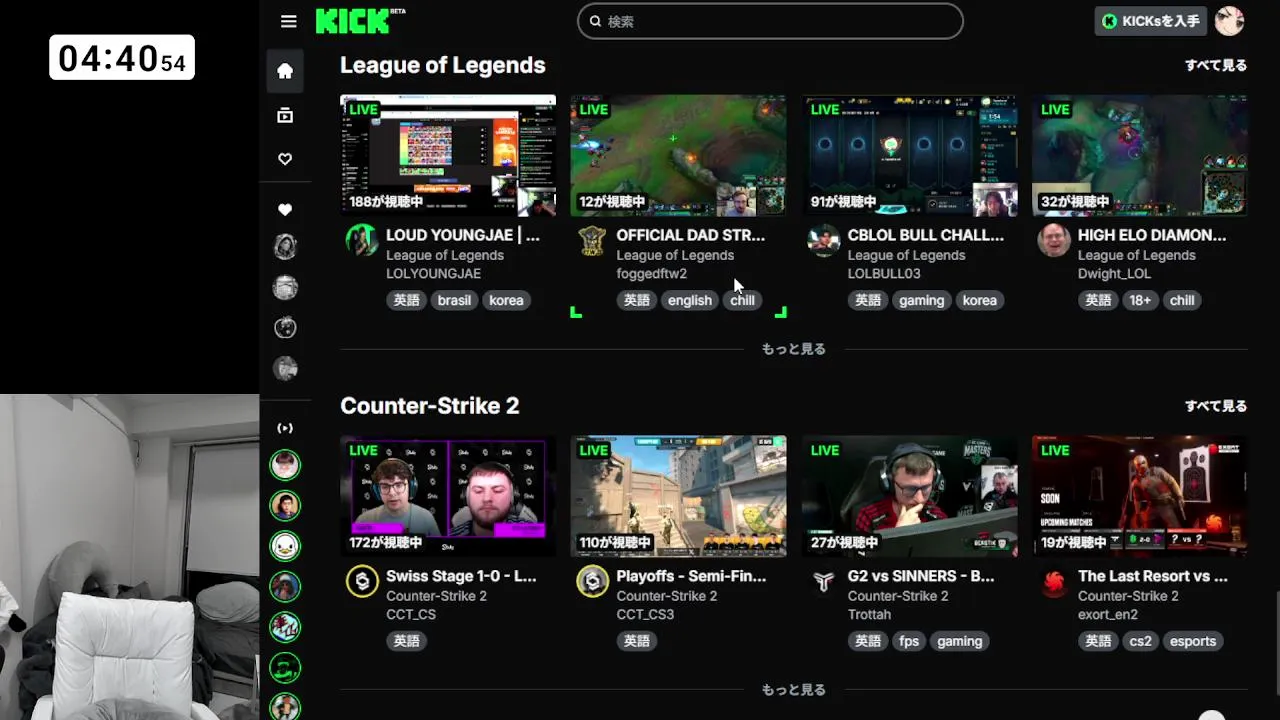This screenshot has width=1280, height=720.
Task: Select the brasil tag on LOUD YOUNGJAE
Action: point(454,300)
